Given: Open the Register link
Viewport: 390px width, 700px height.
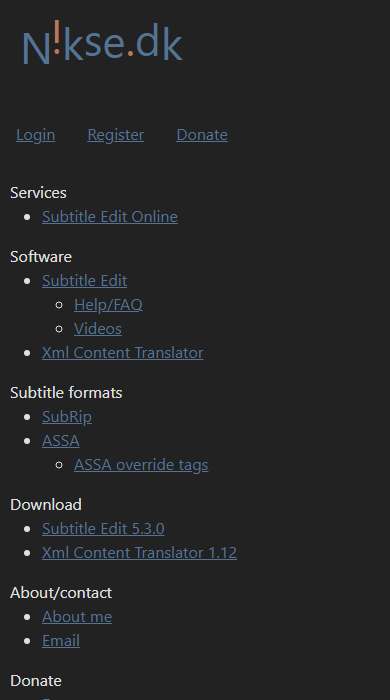Looking at the screenshot, I should point(116,135).
